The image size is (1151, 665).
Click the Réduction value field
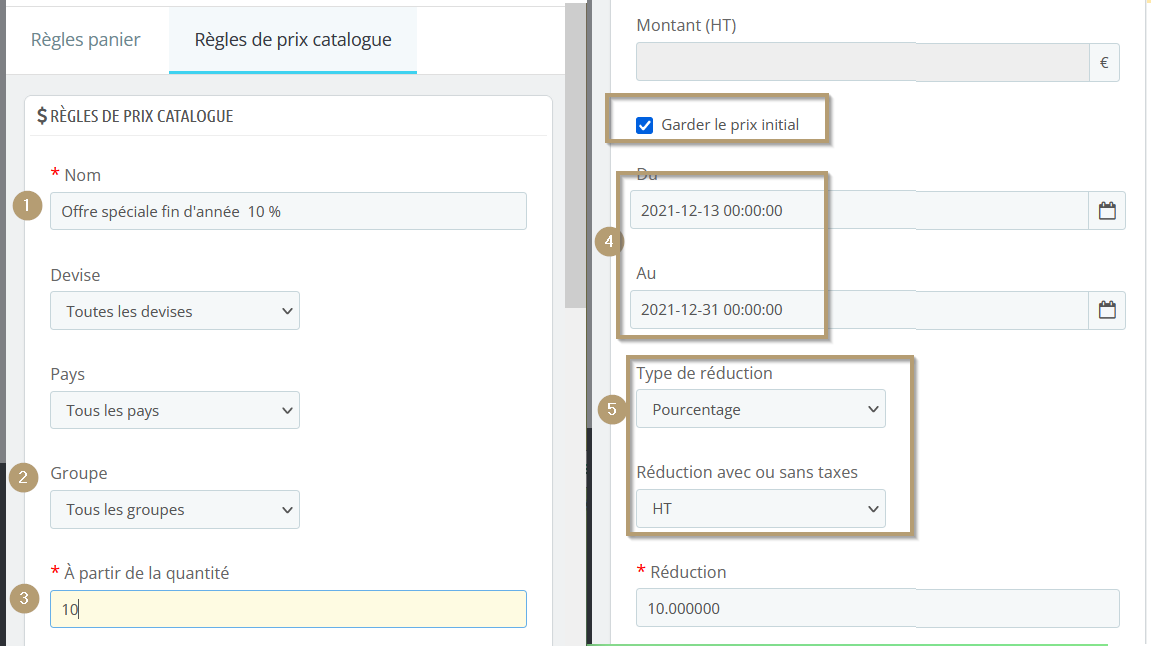click(877, 608)
